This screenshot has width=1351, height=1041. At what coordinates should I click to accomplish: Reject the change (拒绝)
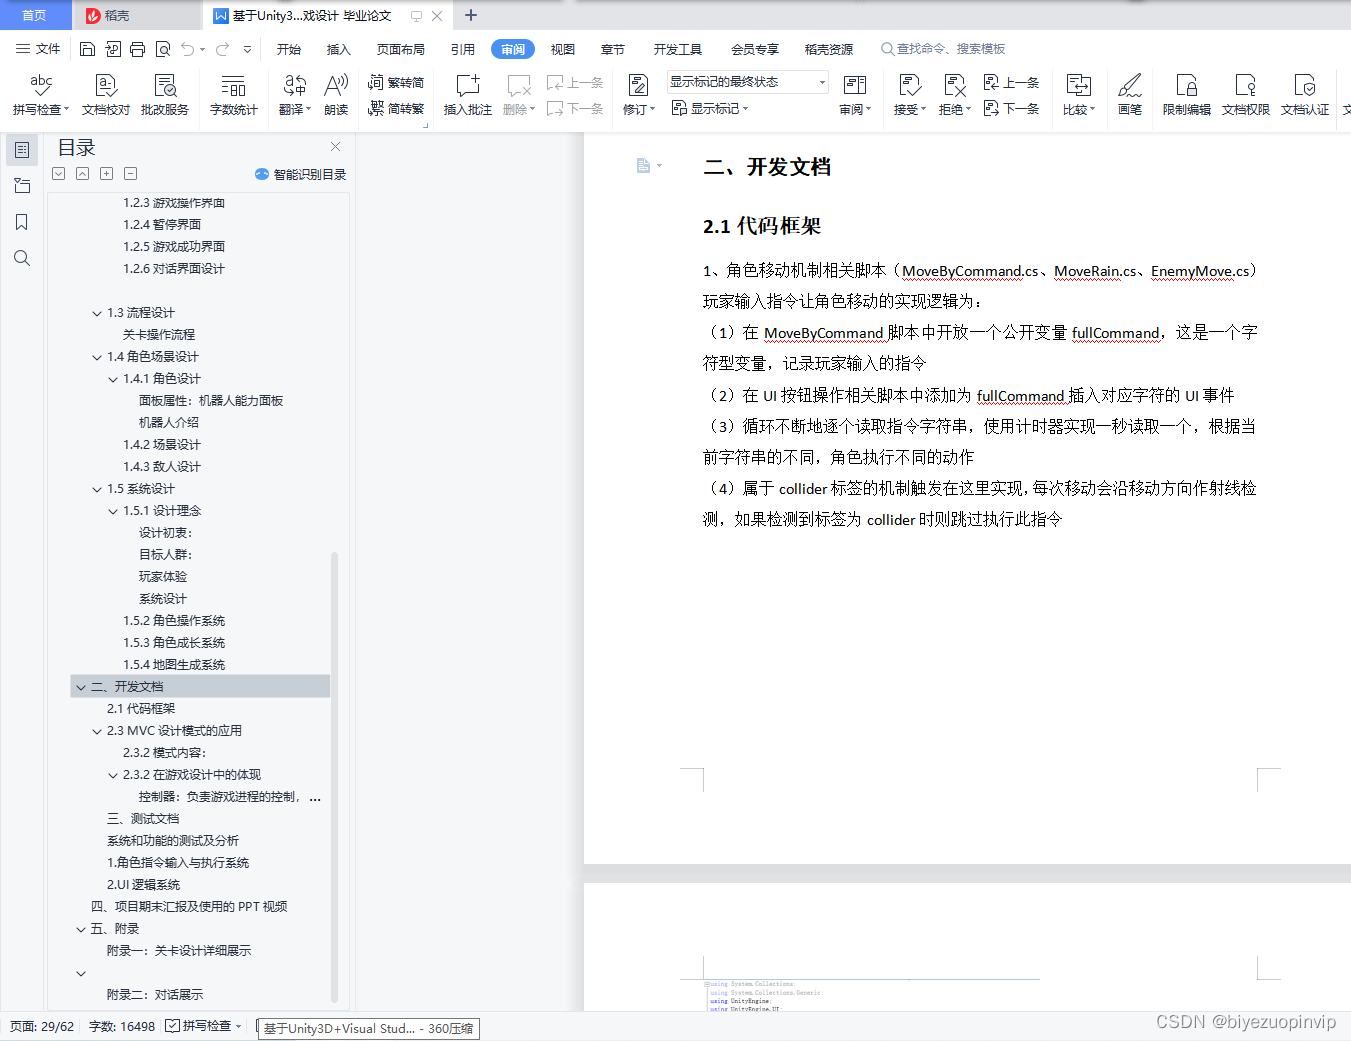(955, 95)
